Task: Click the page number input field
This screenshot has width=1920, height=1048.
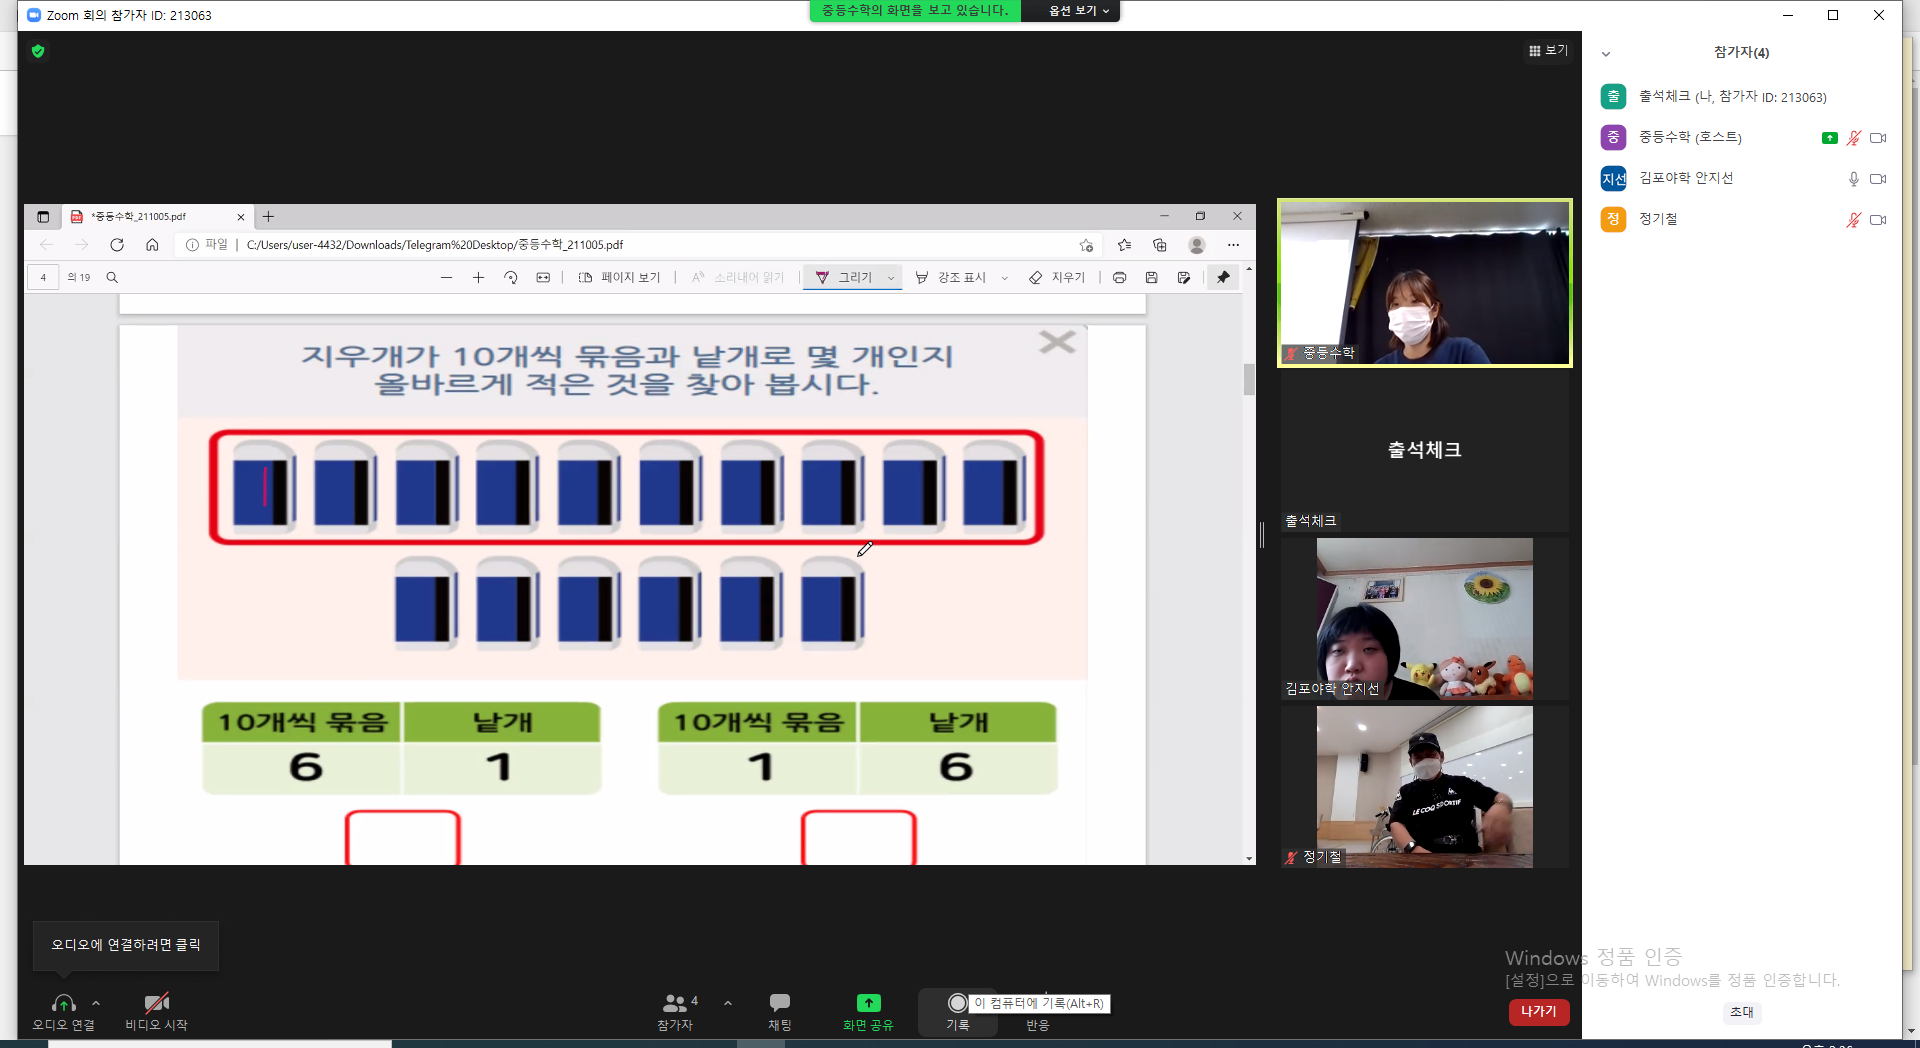Action: coord(43,277)
